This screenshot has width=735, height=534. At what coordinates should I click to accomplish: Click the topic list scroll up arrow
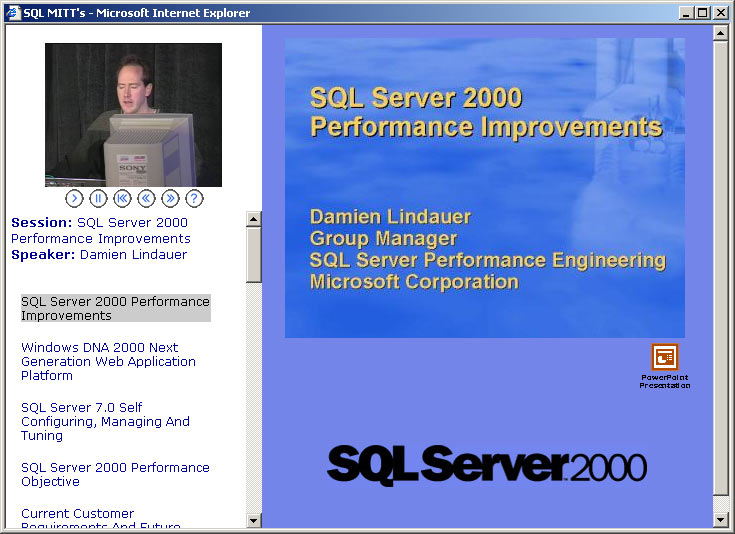[x=253, y=219]
